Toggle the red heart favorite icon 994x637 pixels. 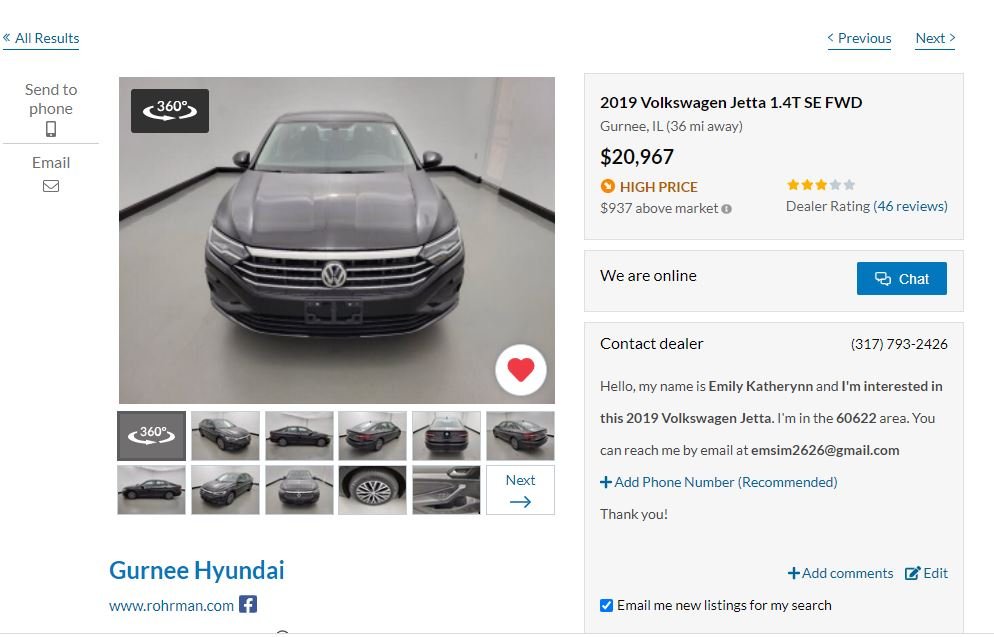pyautogui.click(x=520, y=370)
